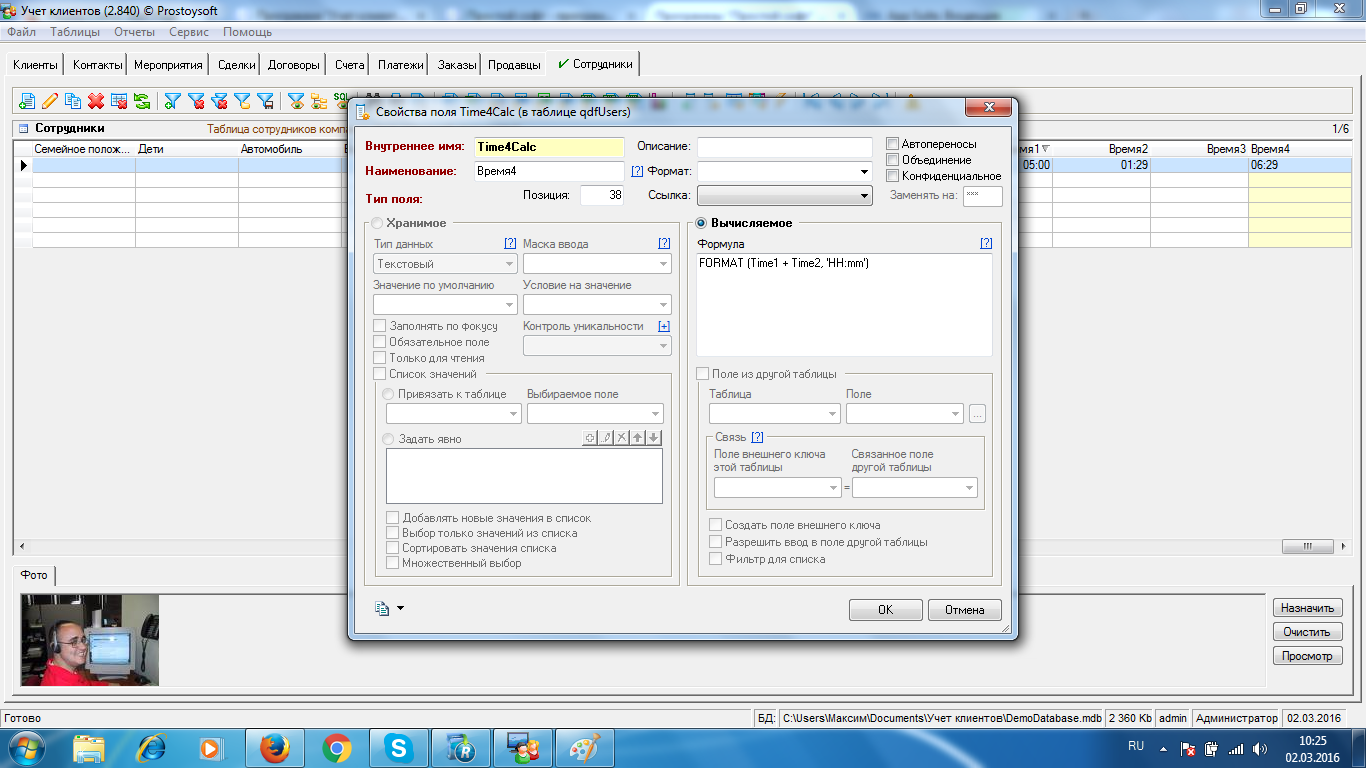Viewport: 1366px width, 768px height.
Task: Click the Отмена button
Action: pos(964,610)
